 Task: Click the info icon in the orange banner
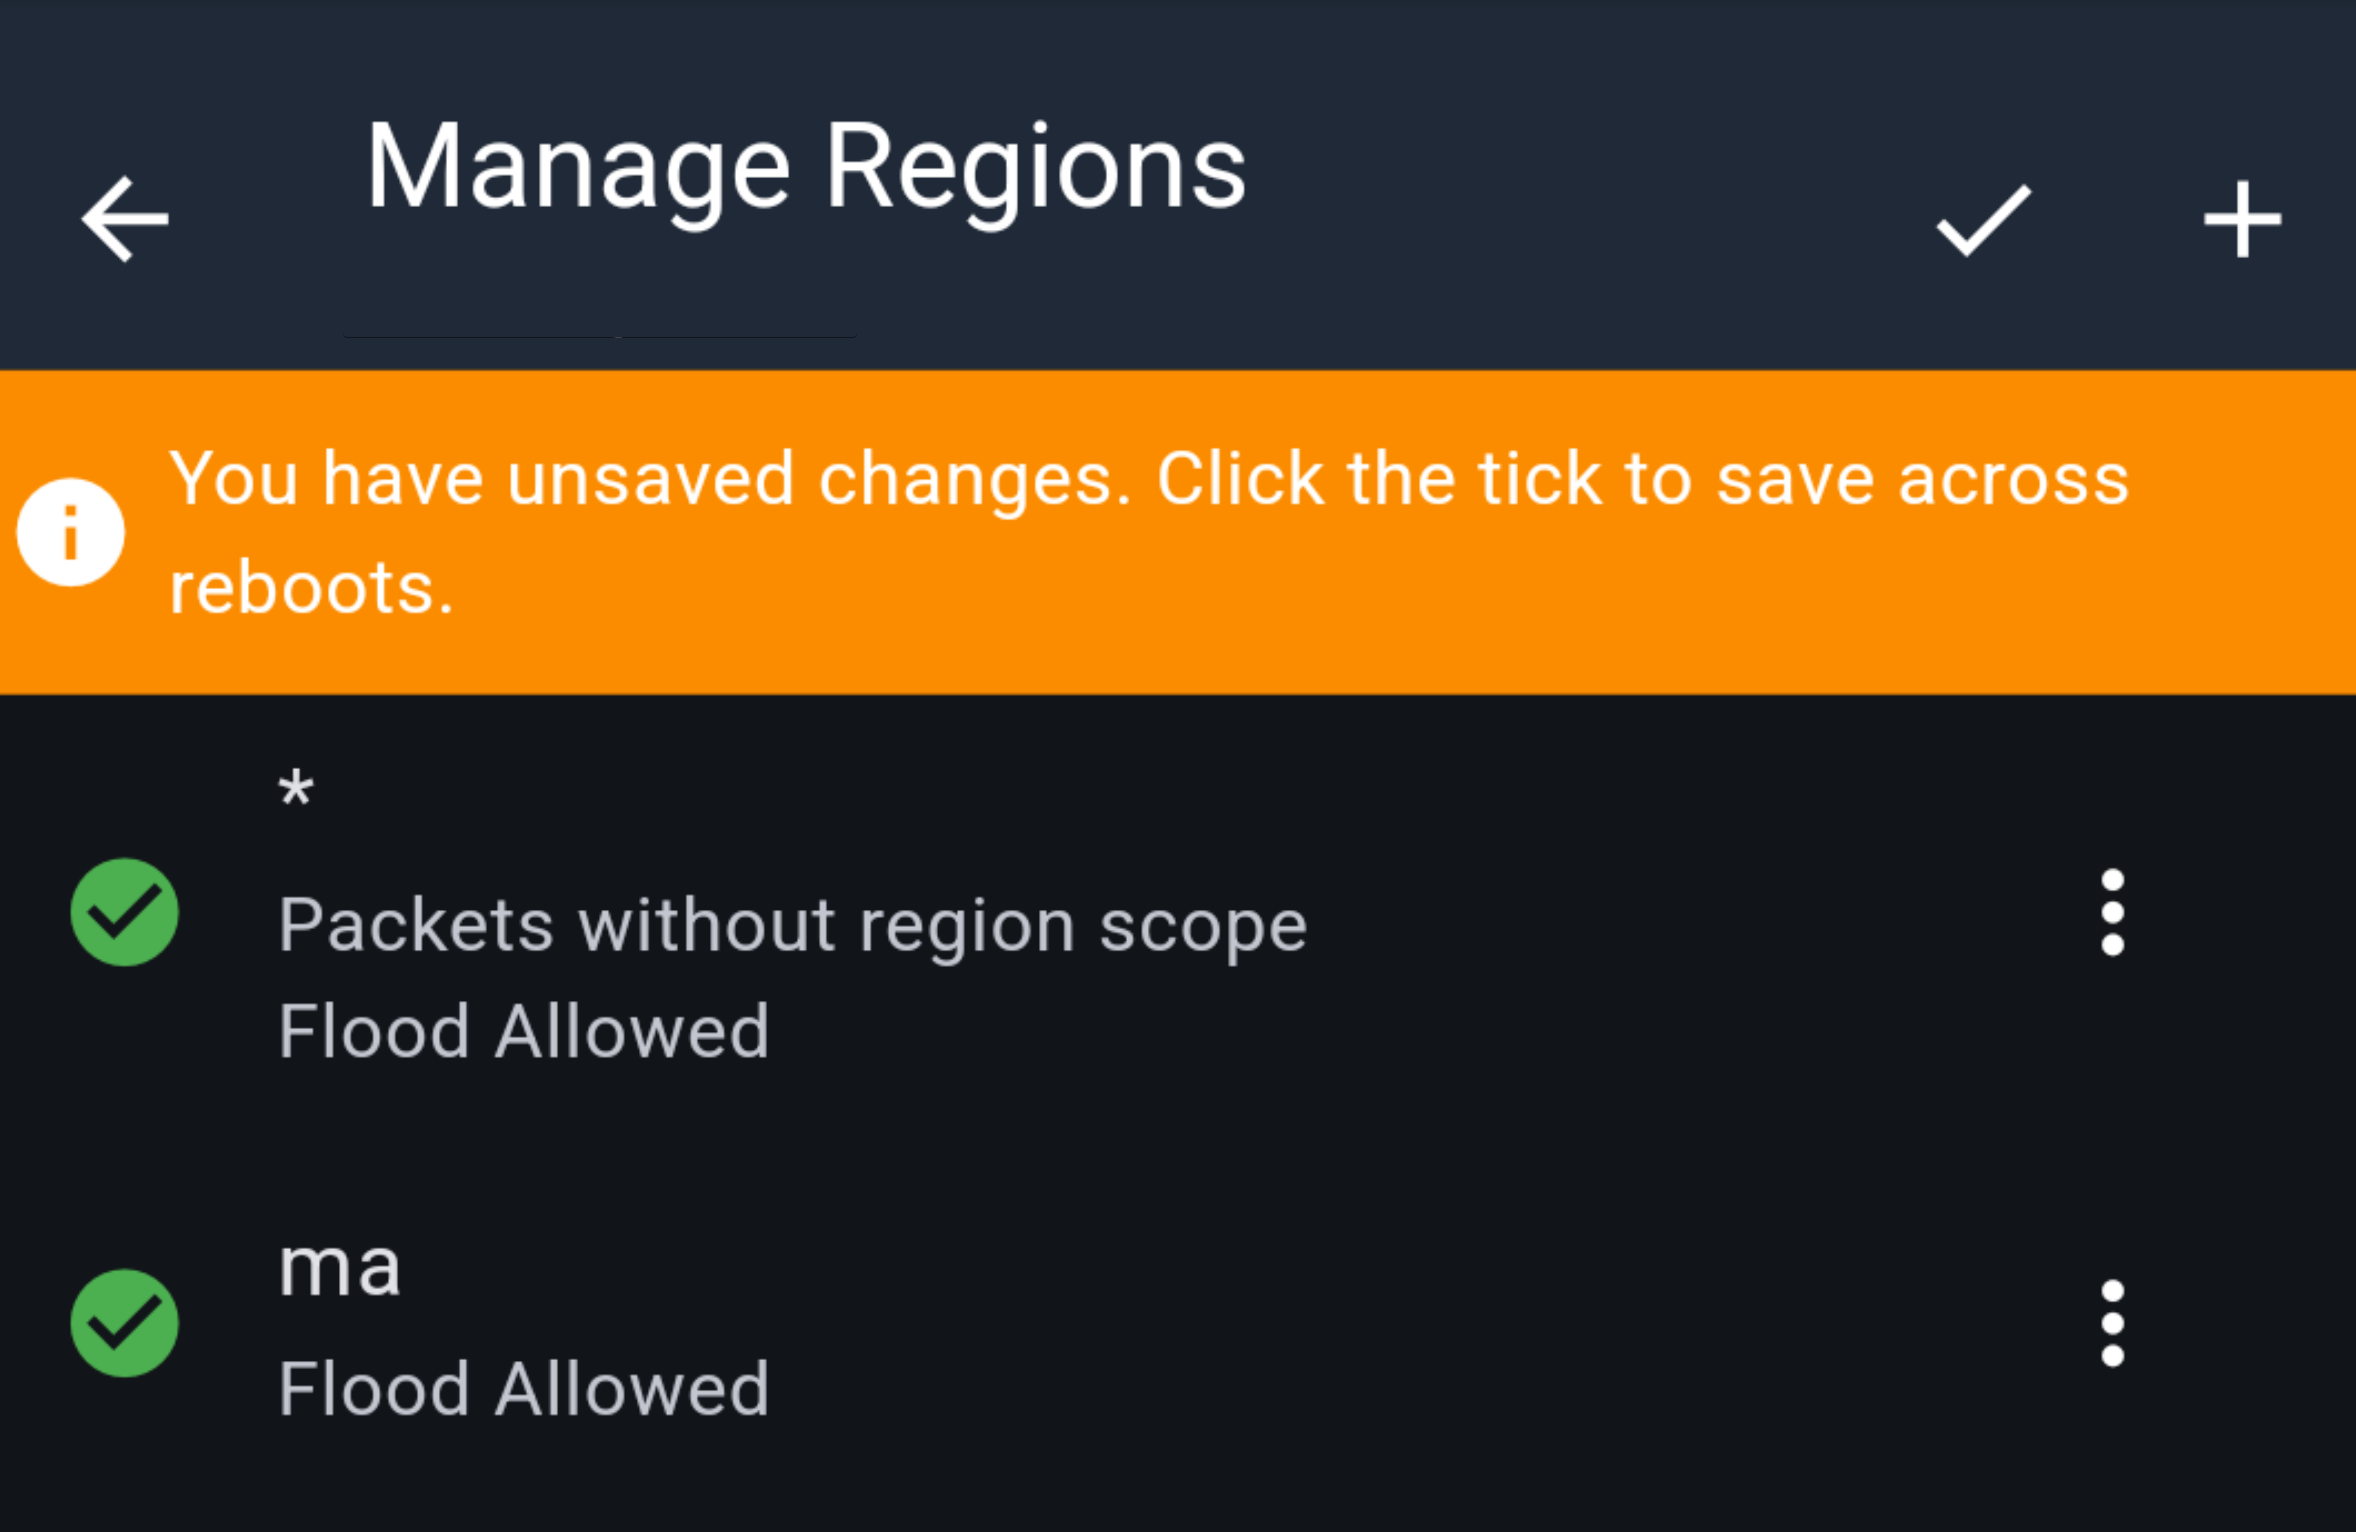[71, 532]
